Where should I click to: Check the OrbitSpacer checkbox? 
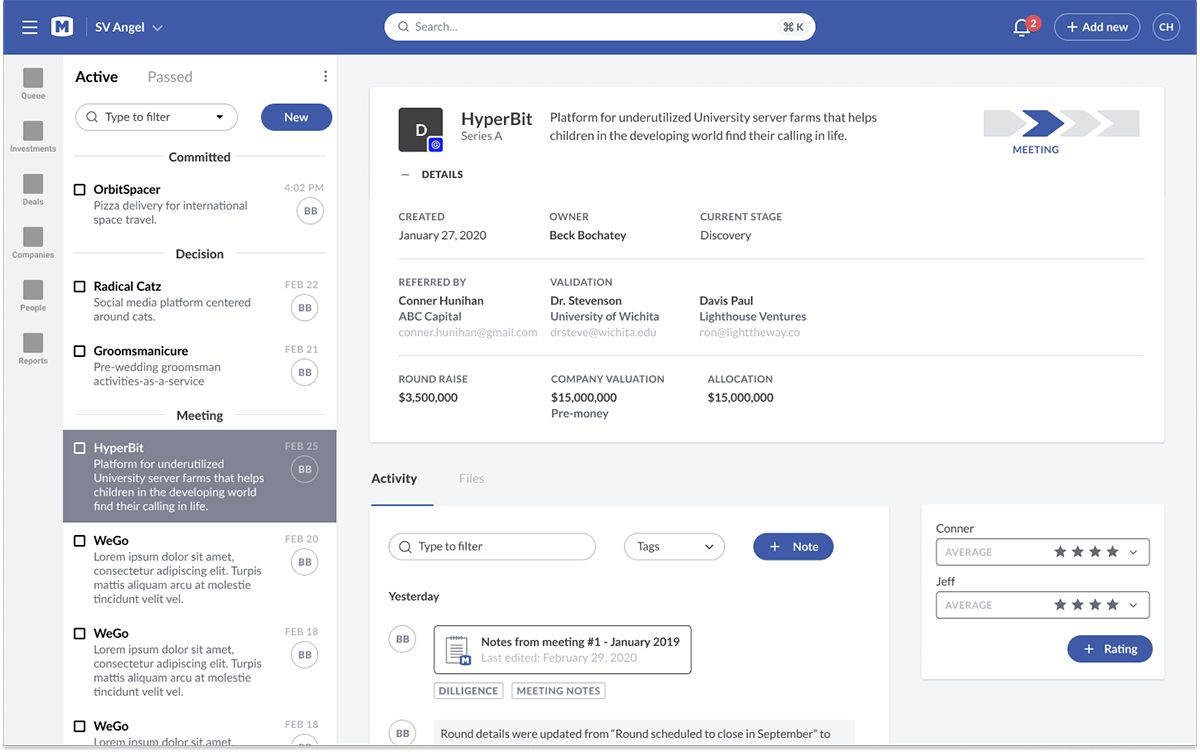point(80,189)
